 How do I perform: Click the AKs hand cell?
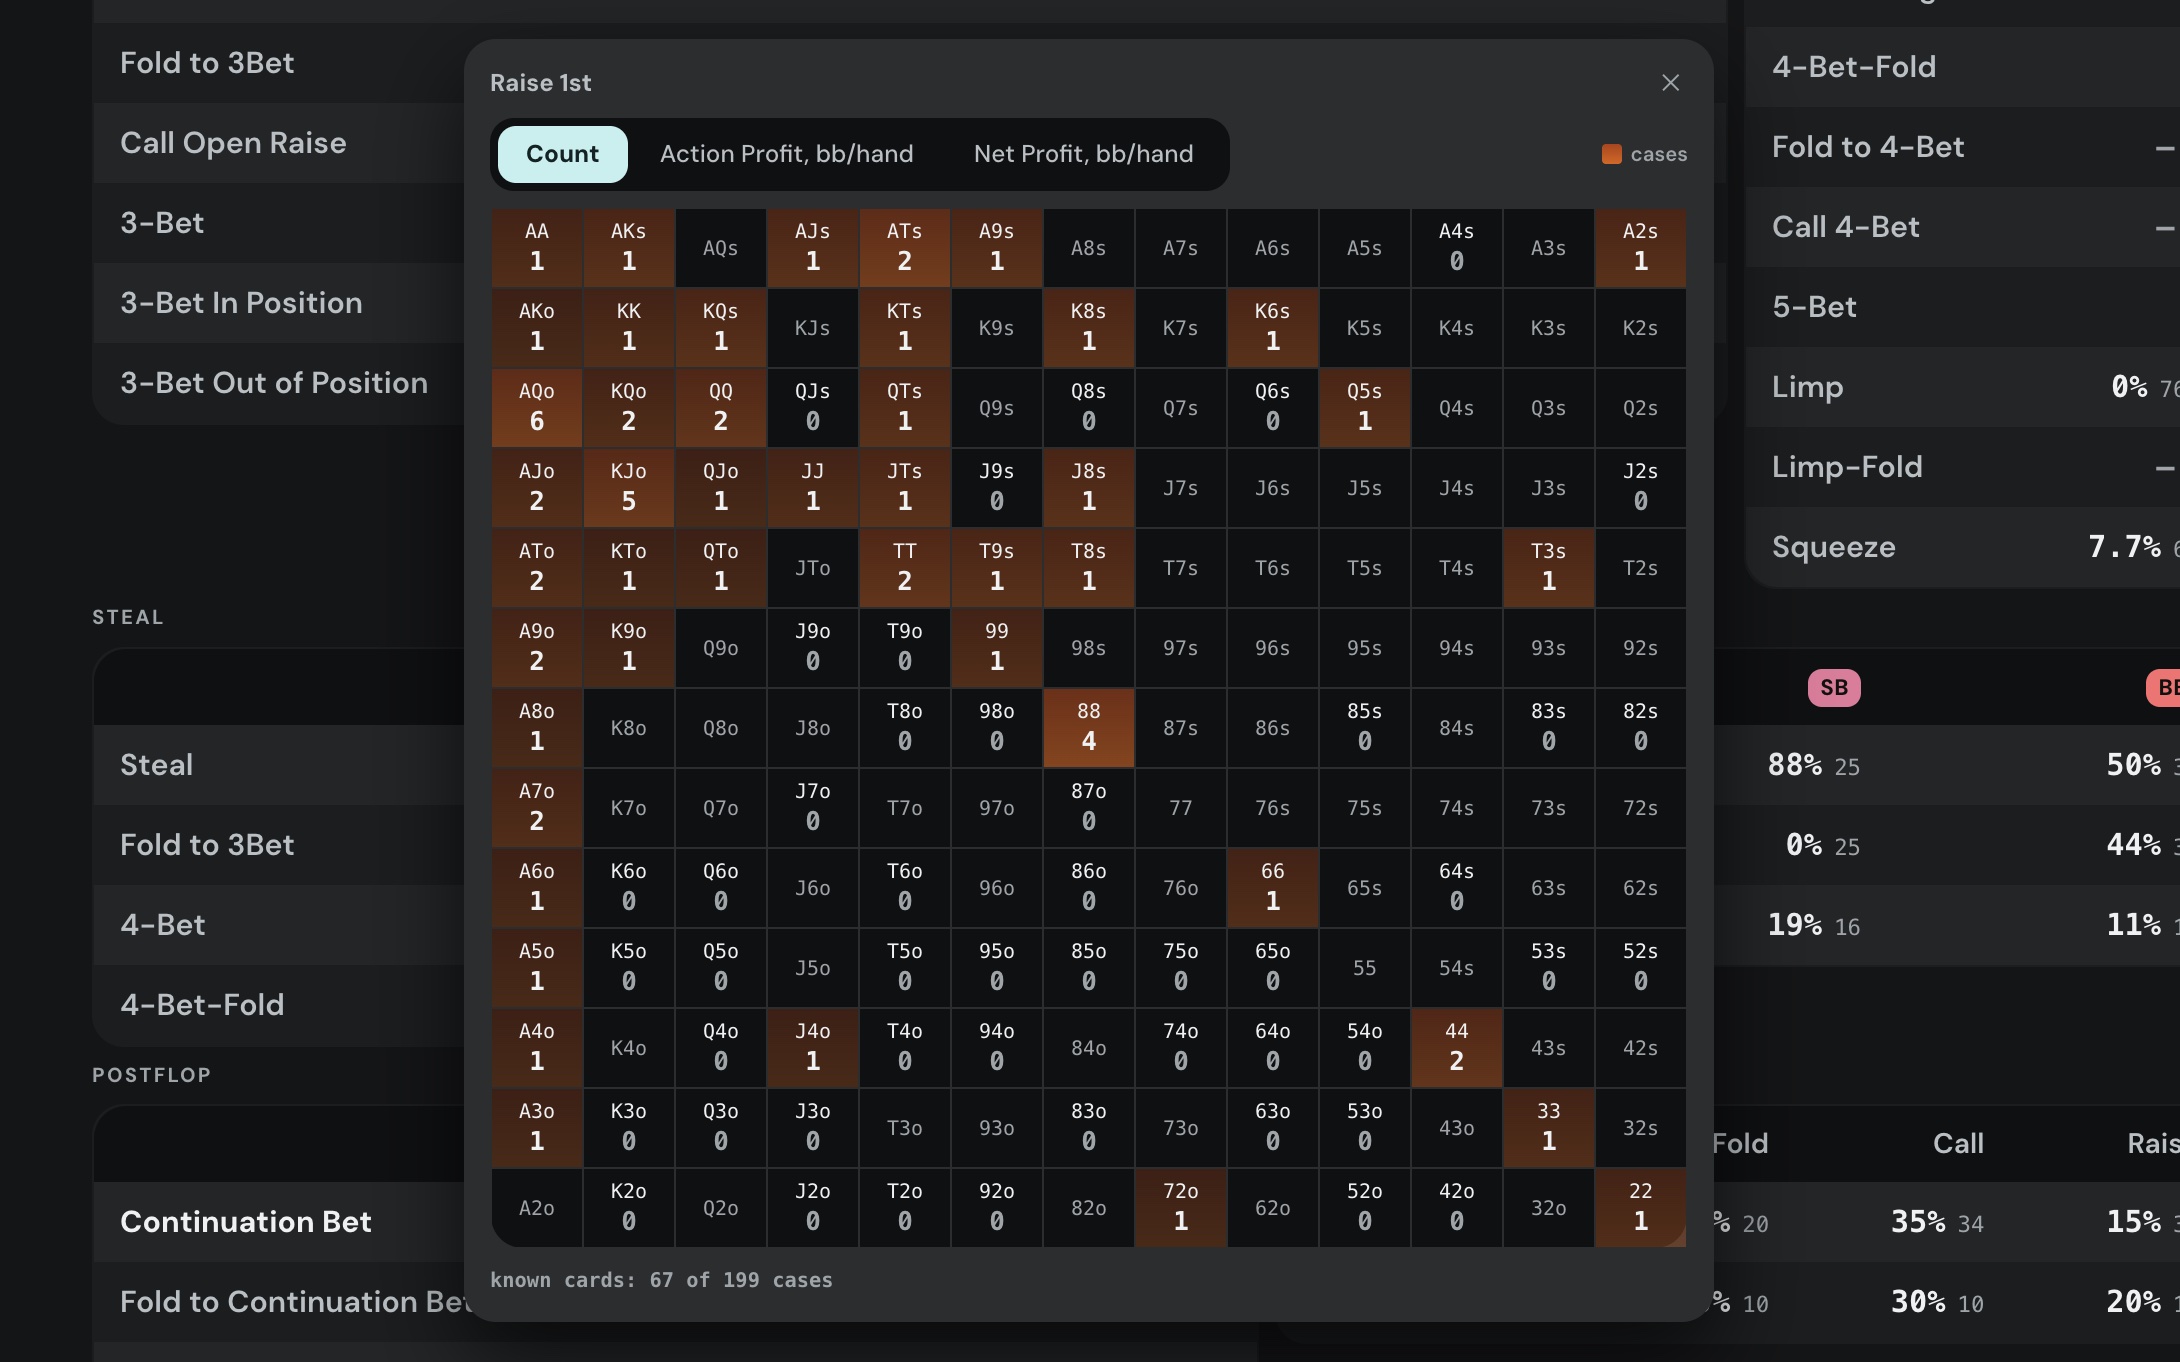pyautogui.click(x=629, y=247)
